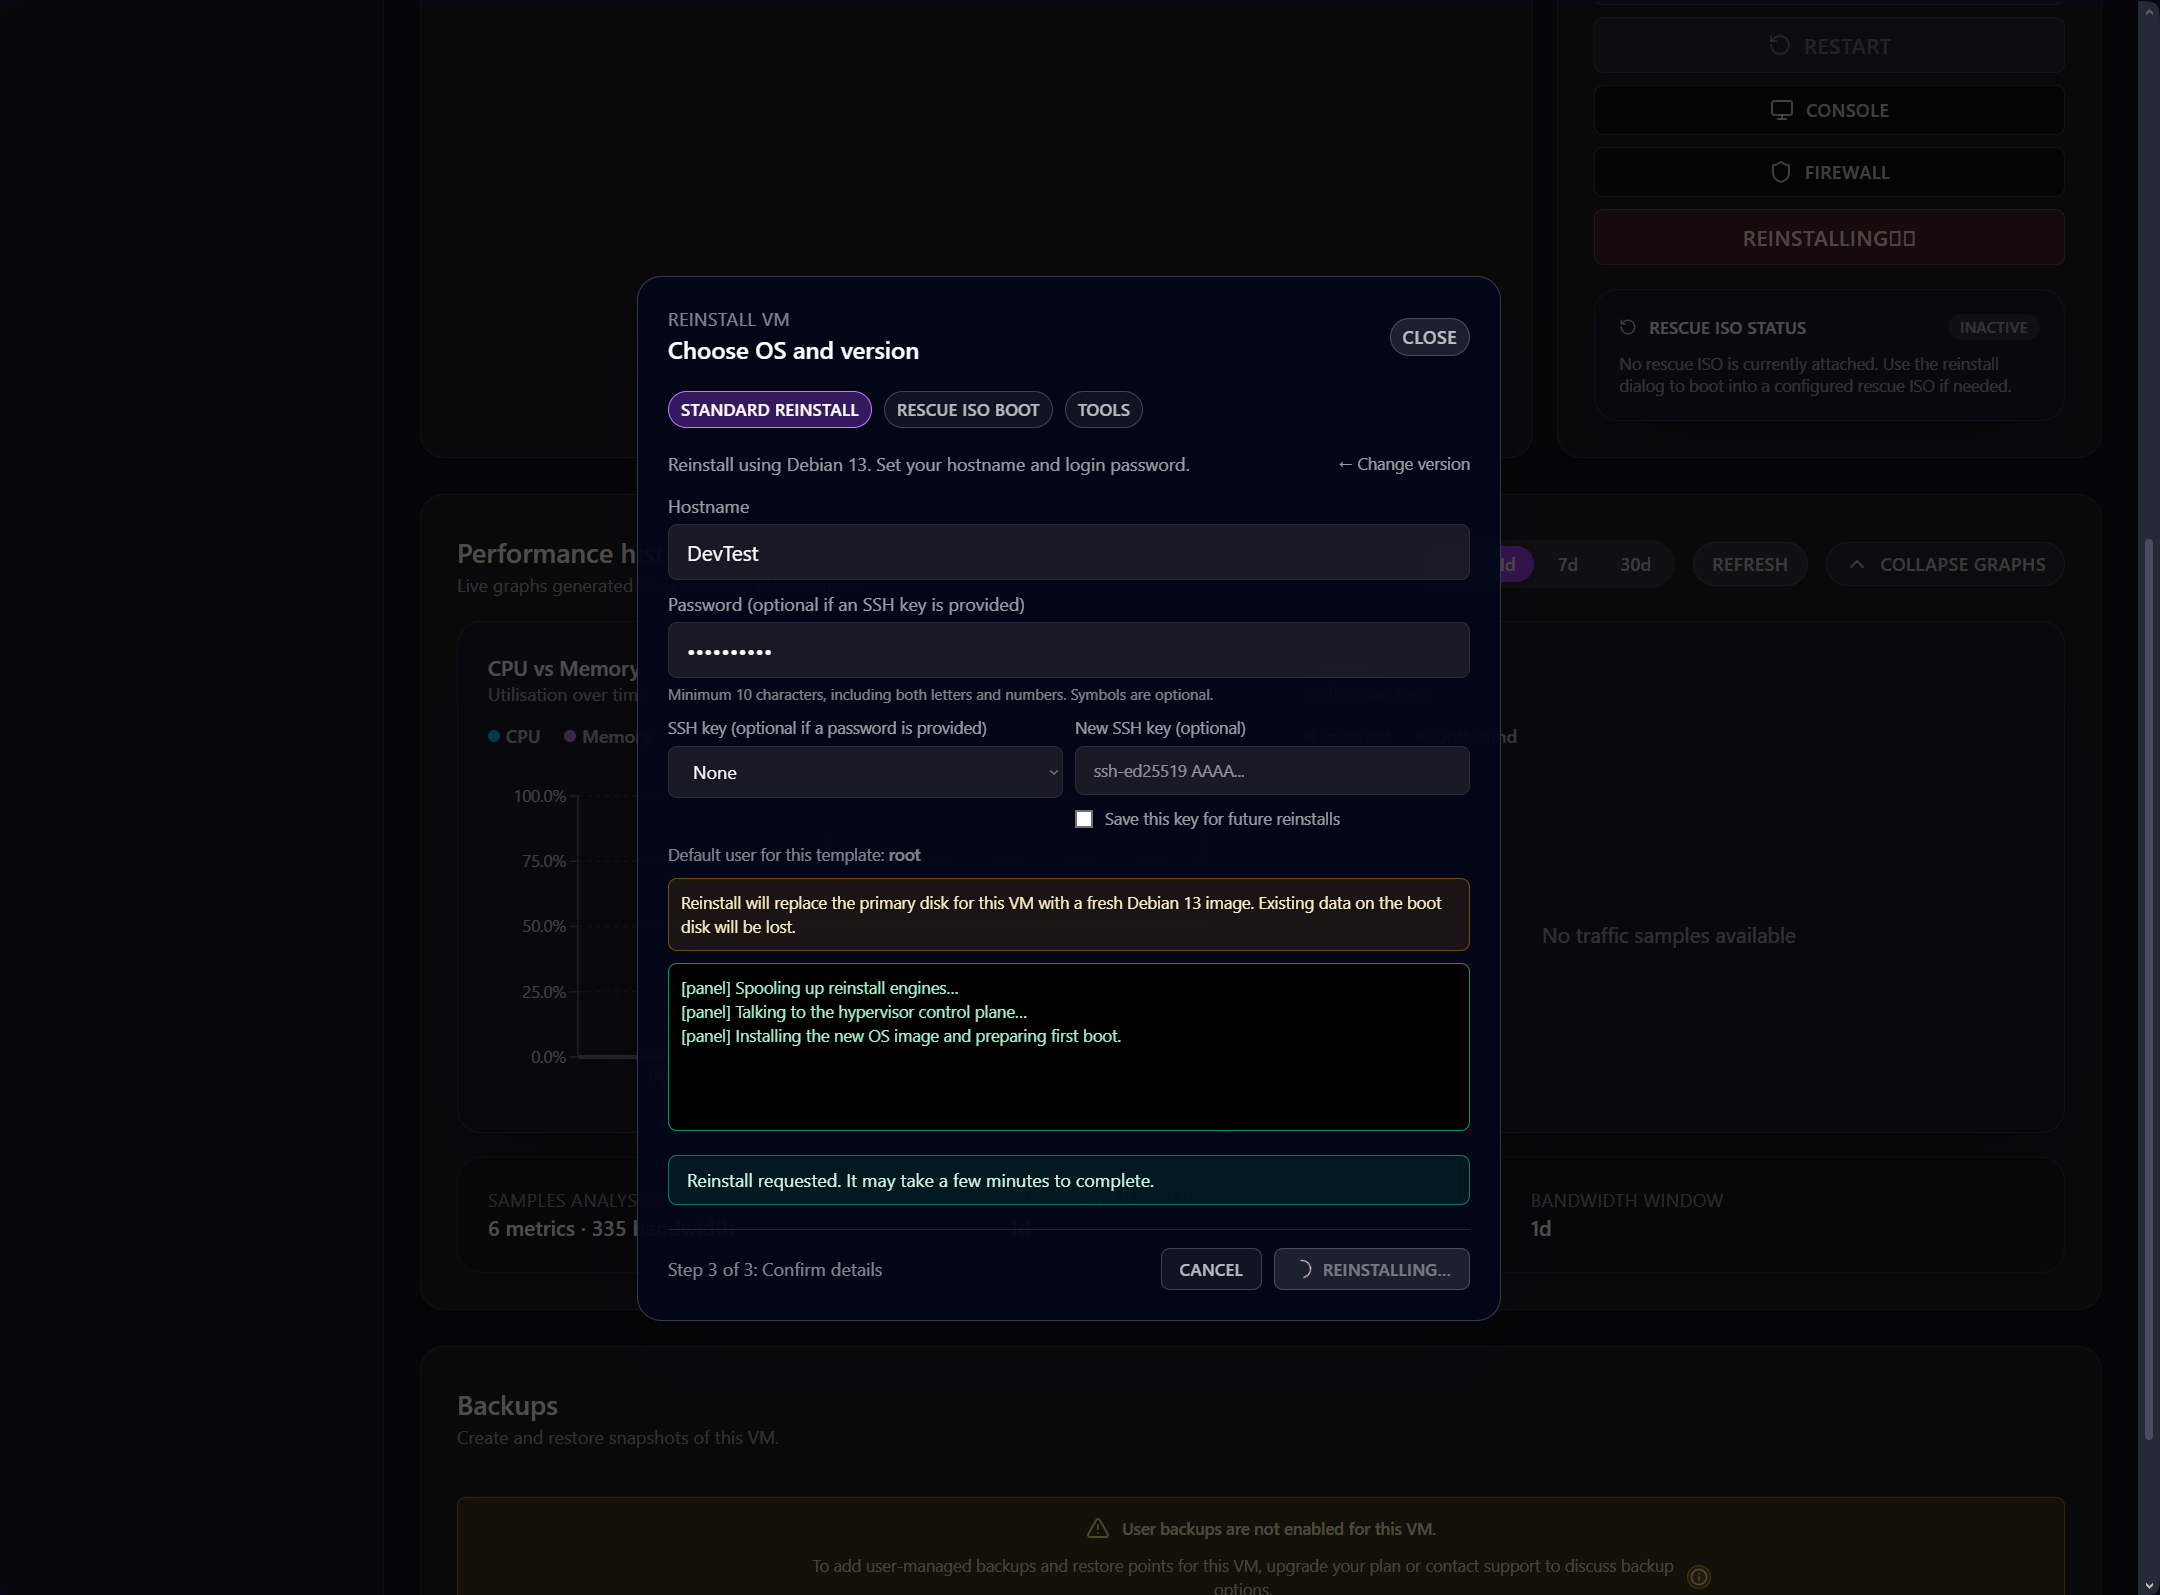Screen dimensions: 2160x1595
Task: Cancel the reinstall confirmation
Action: (x=1210, y=1269)
